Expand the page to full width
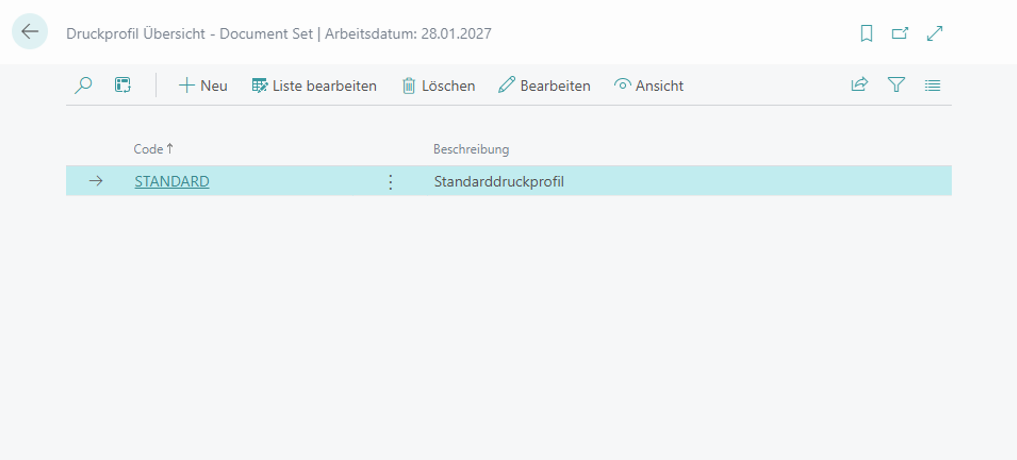Image resolution: width=1017 pixels, height=460 pixels. click(935, 33)
